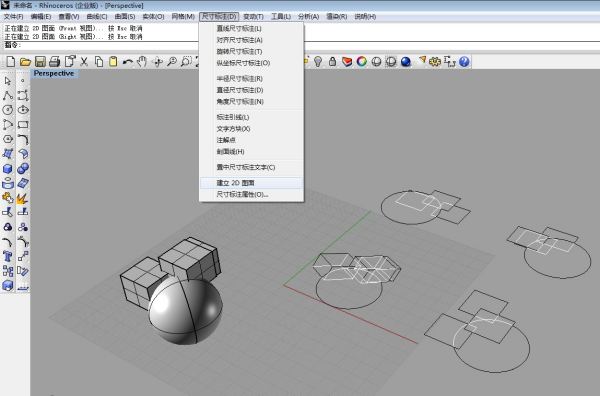Image resolution: width=600 pixels, height=396 pixels.
Task: Select the arrow pointer tool
Action: point(8,81)
